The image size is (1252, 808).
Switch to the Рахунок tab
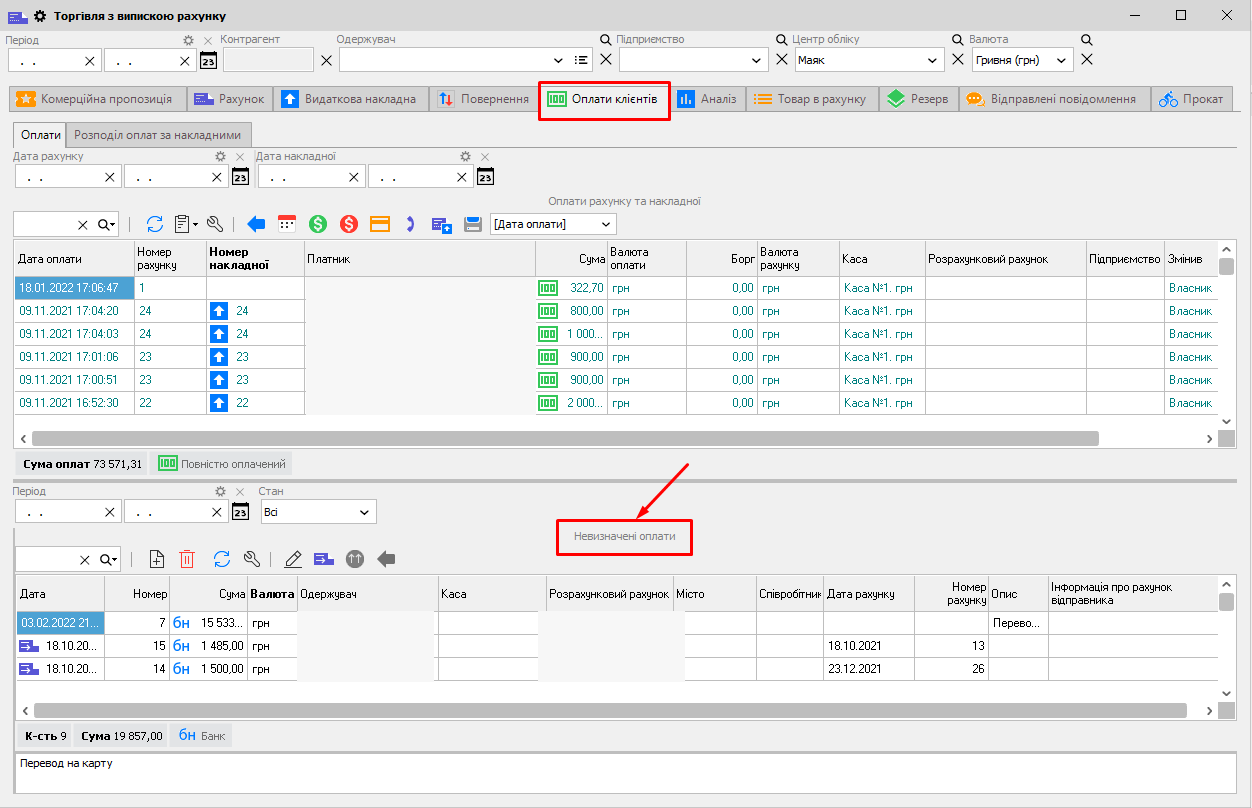click(229, 99)
